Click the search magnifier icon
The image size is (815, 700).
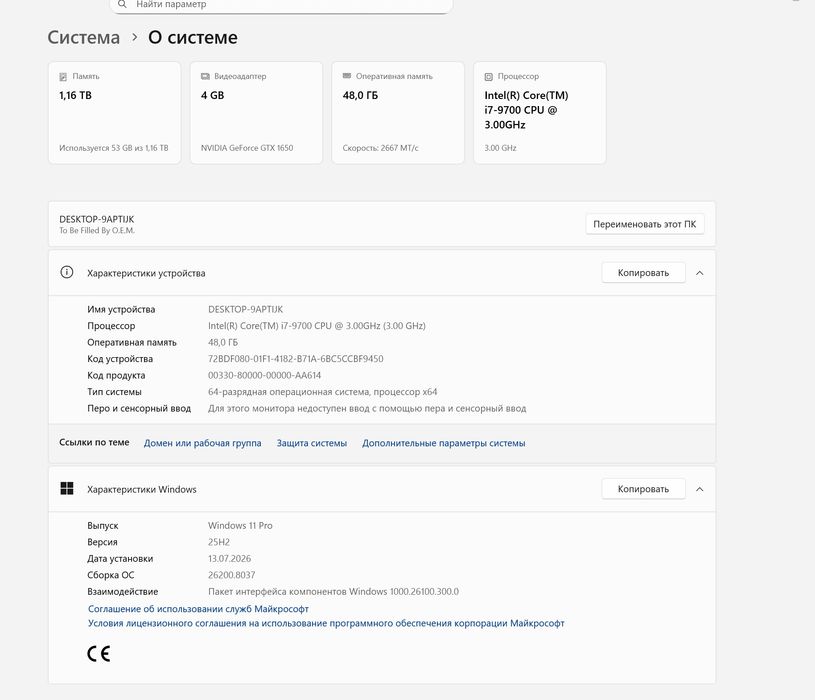coord(122,4)
